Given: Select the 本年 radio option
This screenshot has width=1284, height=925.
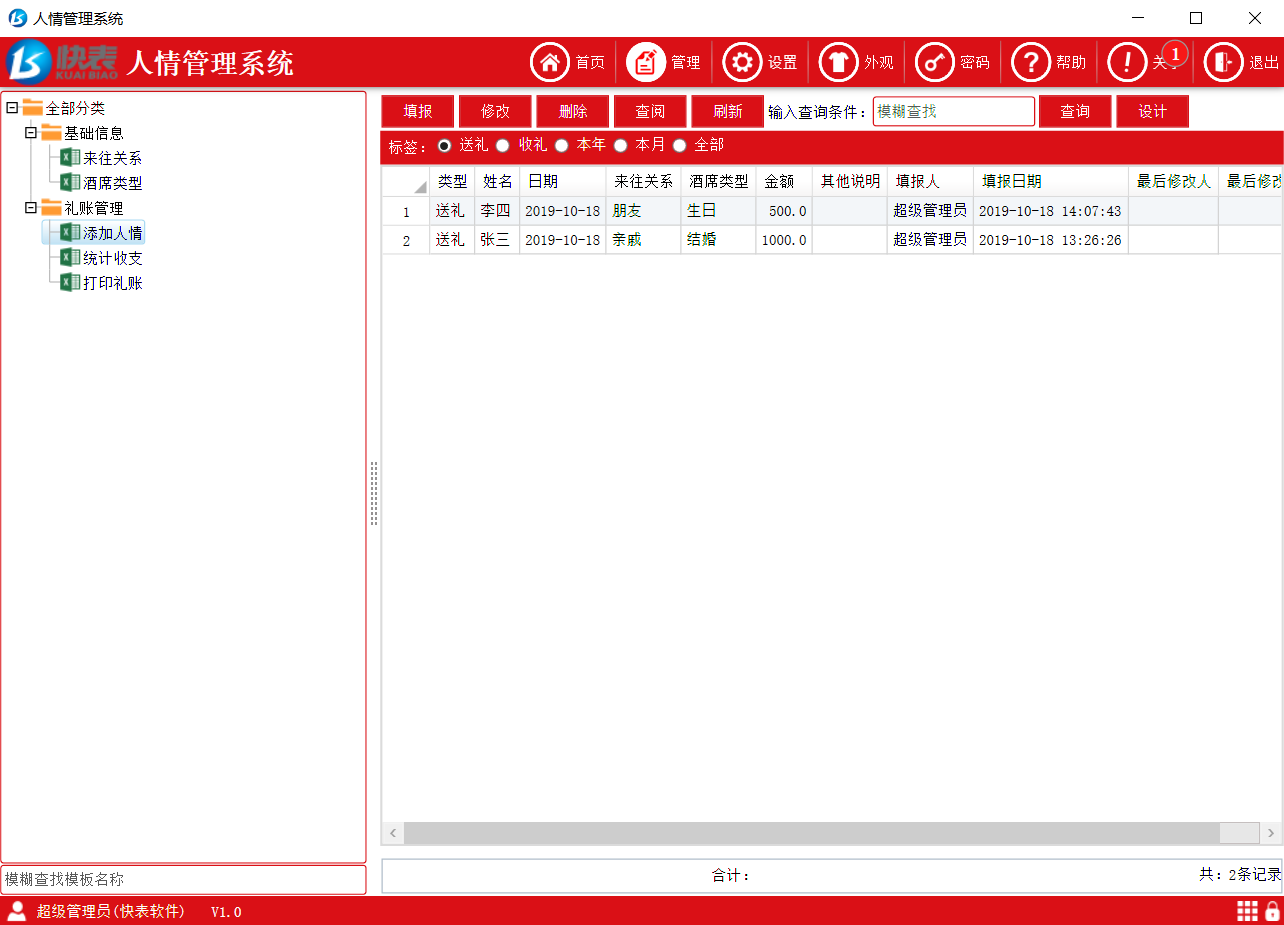Looking at the screenshot, I should [562, 145].
